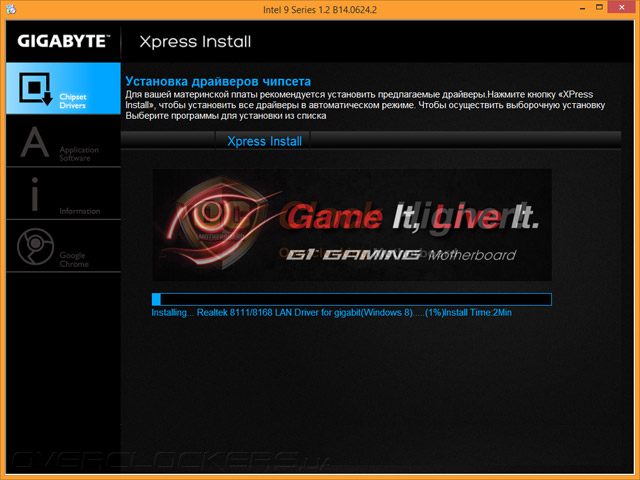Click the 'Xpress Install' header title
Screen dimensions: 640x480
coord(195,42)
